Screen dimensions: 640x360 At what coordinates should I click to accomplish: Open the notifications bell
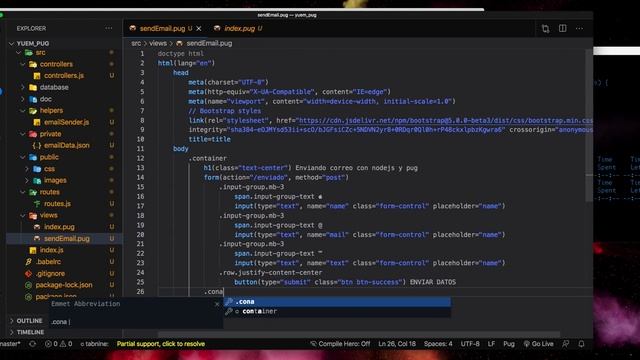[581, 344]
